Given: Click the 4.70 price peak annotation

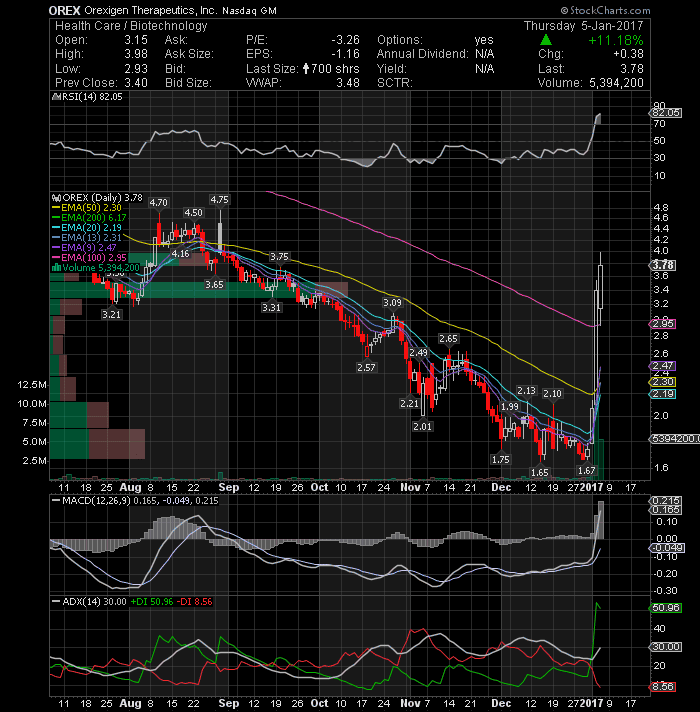Looking at the screenshot, I should pos(158,203).
